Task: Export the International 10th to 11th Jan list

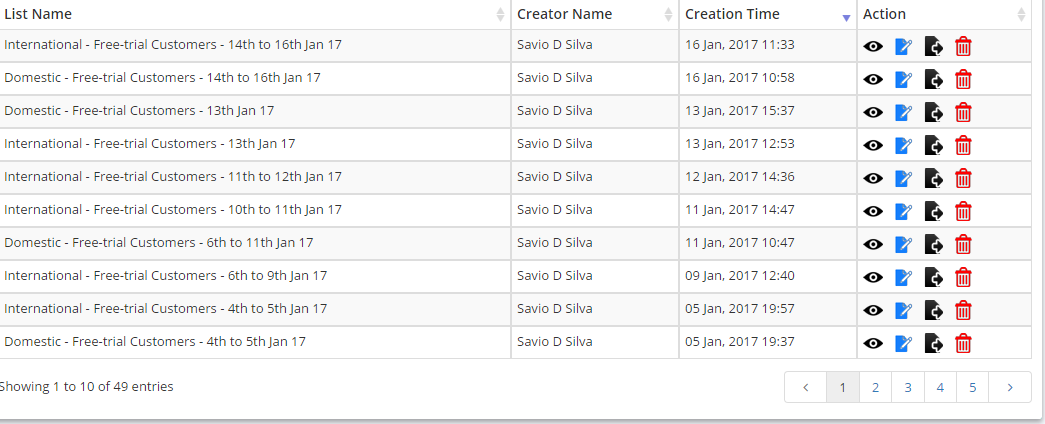Action: click(934, 211)
